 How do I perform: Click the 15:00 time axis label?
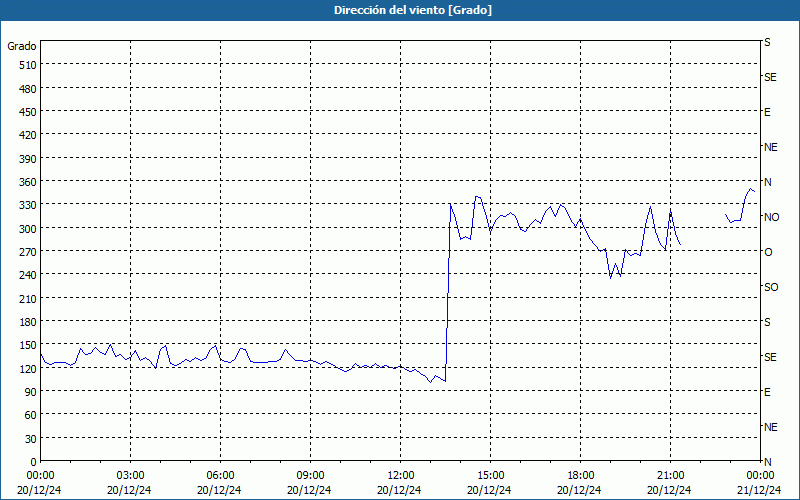pyautogui.click(x=490, y=476)
